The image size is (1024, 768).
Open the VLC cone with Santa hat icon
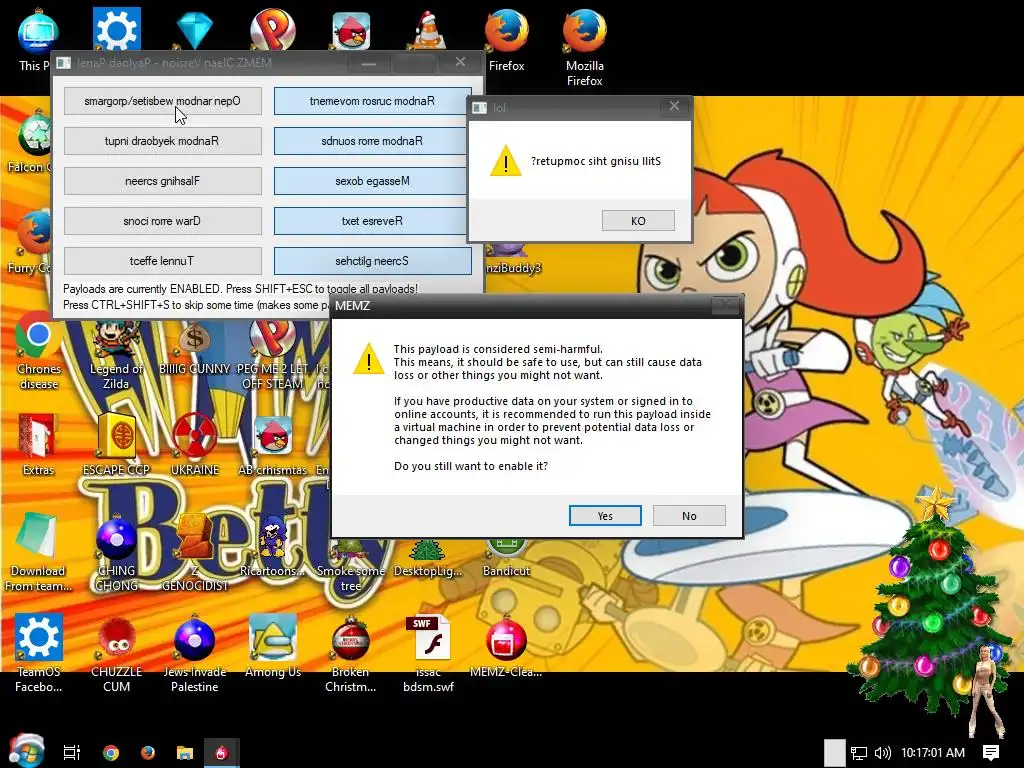(x=429, y=30)
